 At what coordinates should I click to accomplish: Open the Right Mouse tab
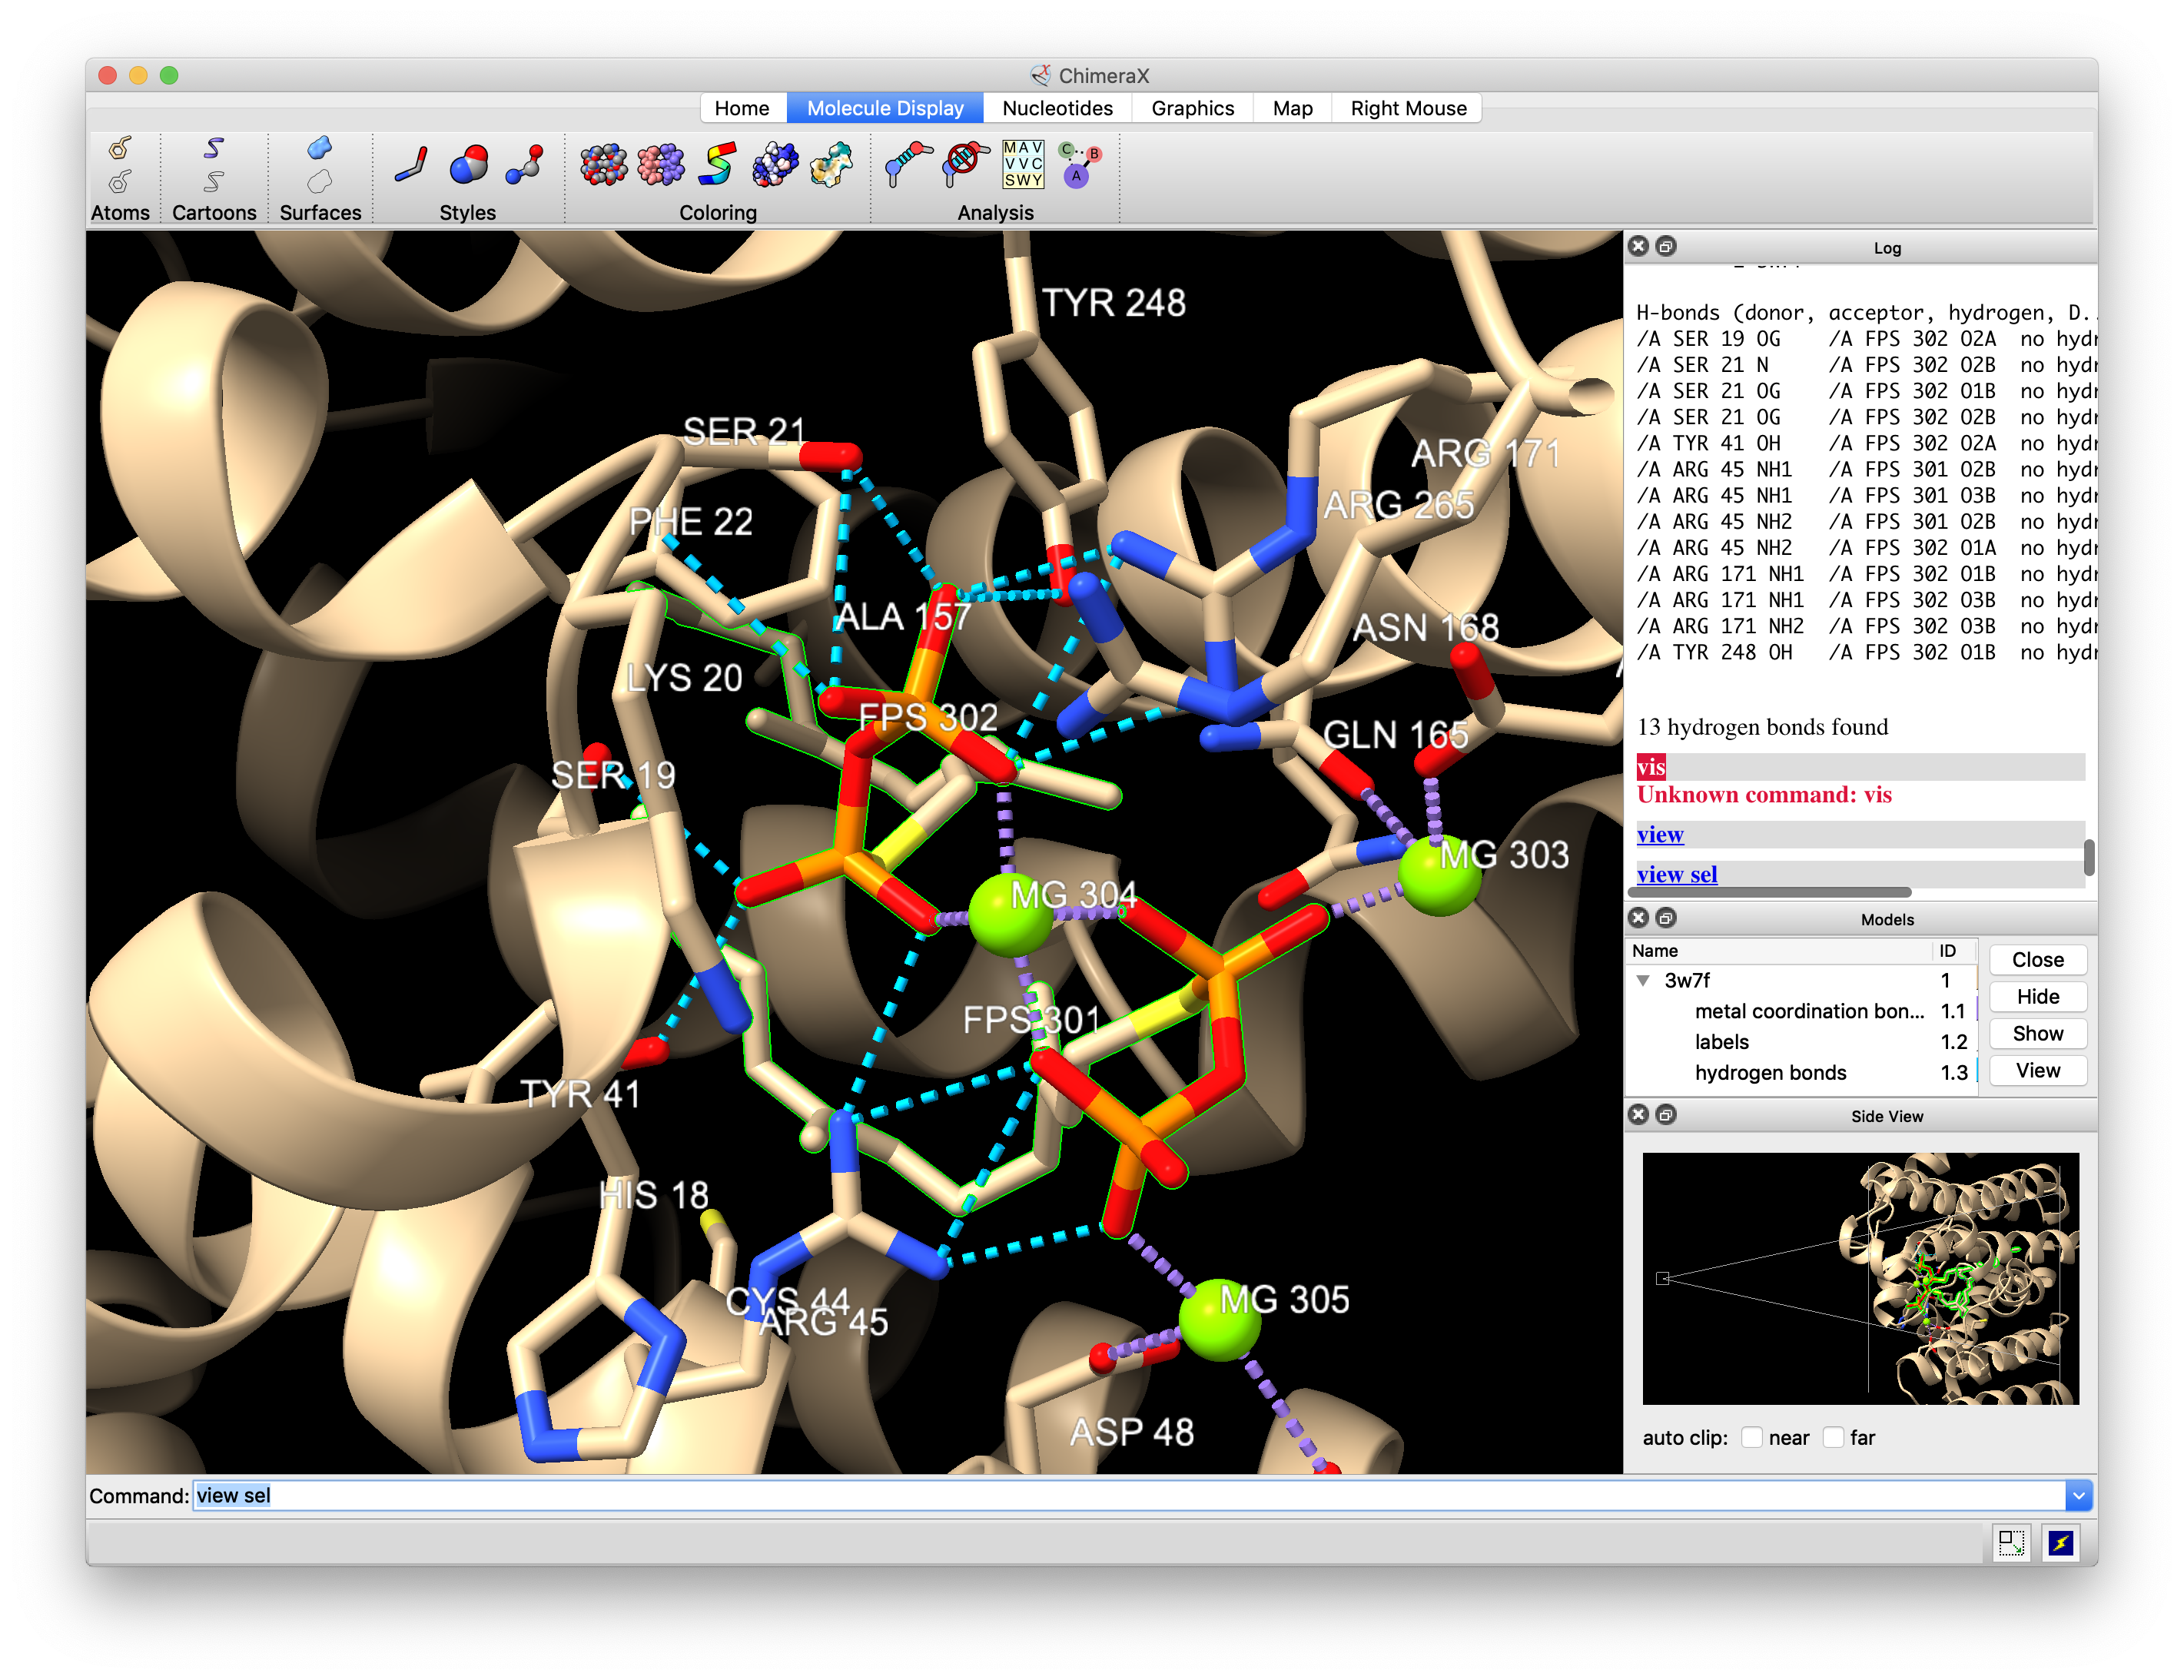[x=1408, y=108]
